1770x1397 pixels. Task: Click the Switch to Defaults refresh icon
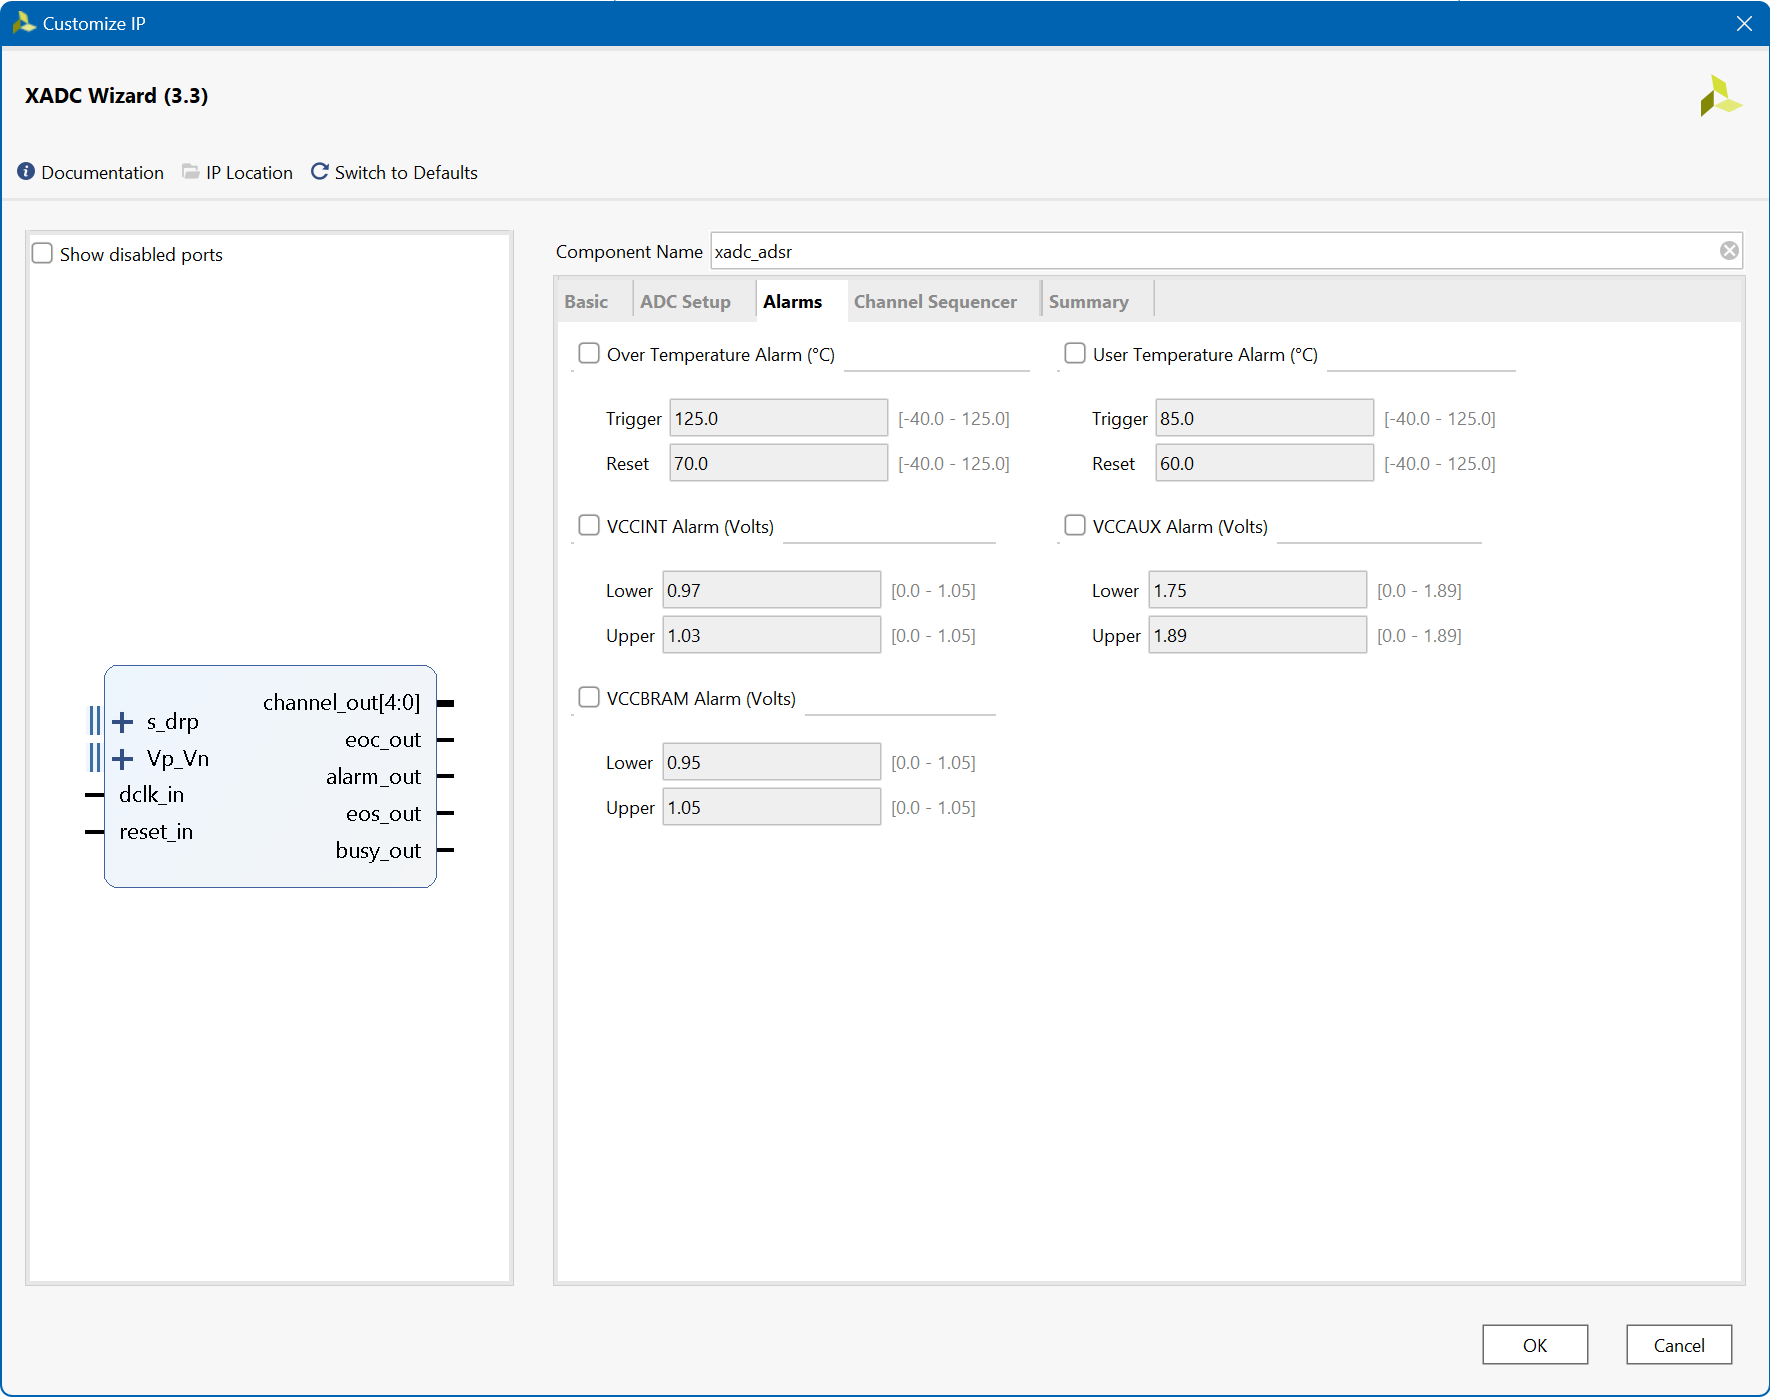tap(320, 172)
